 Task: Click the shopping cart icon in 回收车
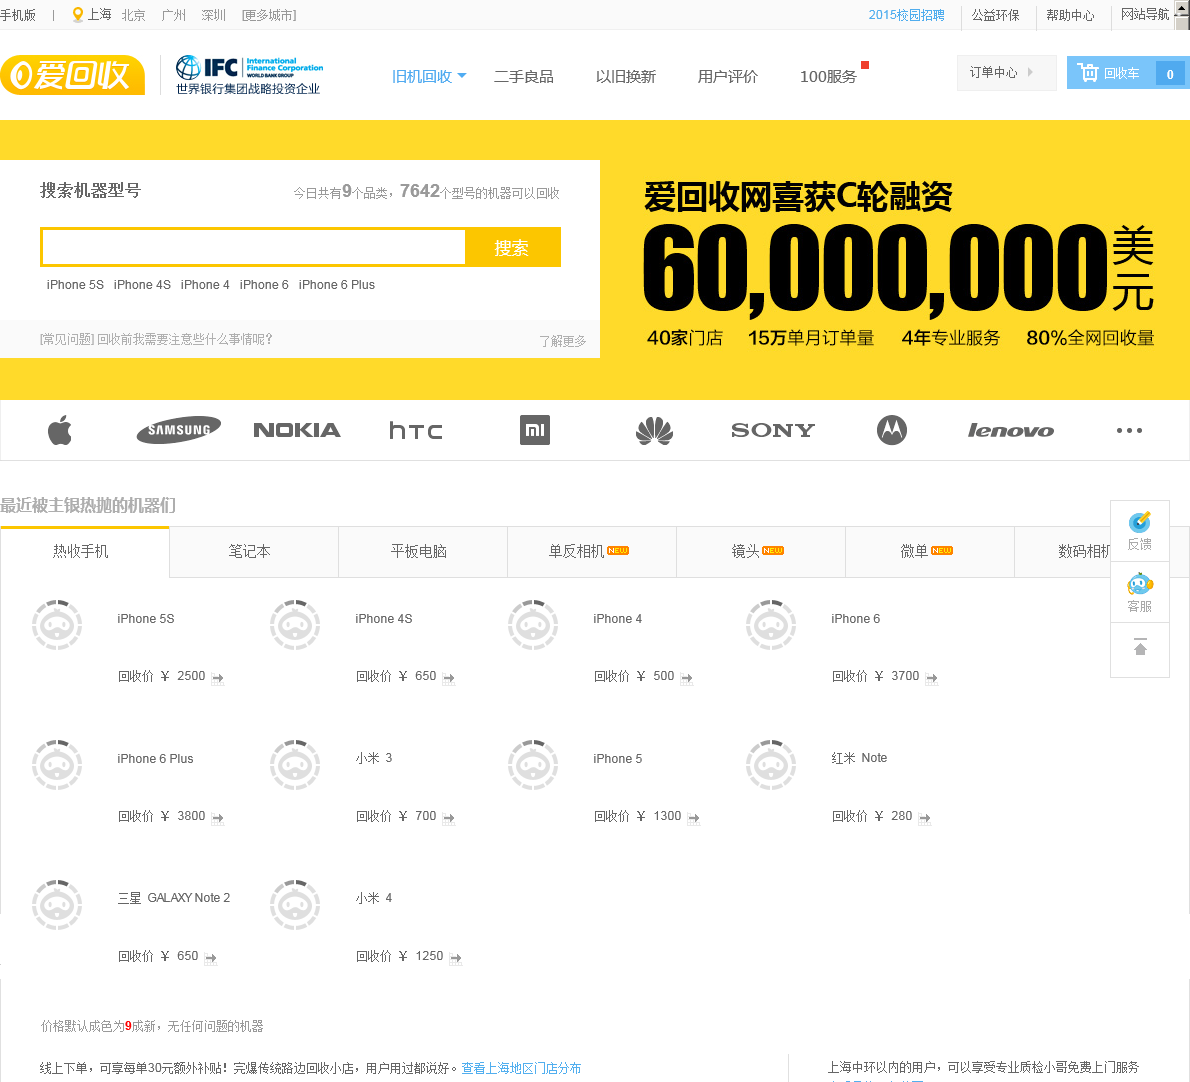[1088, 73]
